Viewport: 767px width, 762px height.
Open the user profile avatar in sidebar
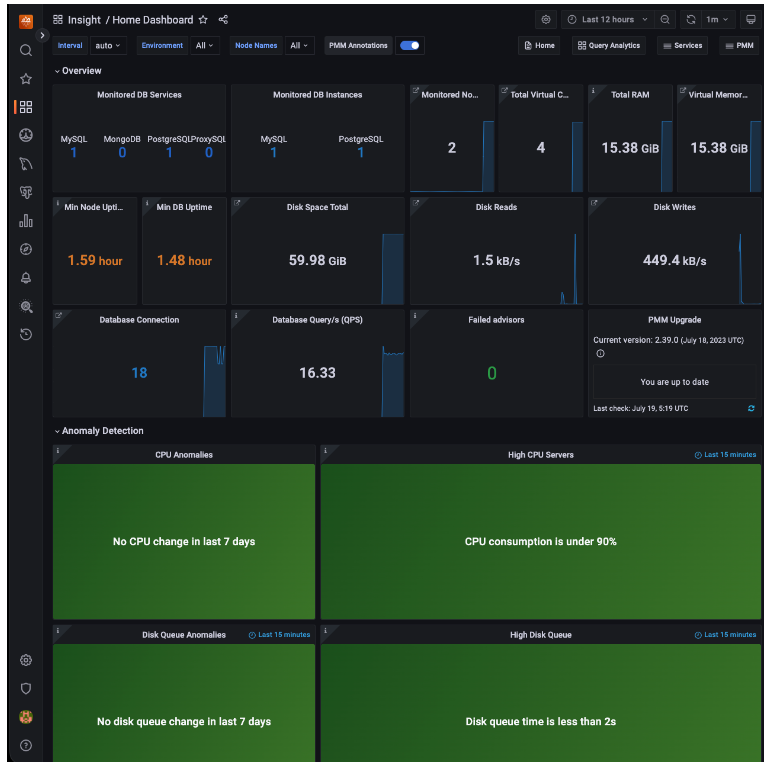point(26,717)
